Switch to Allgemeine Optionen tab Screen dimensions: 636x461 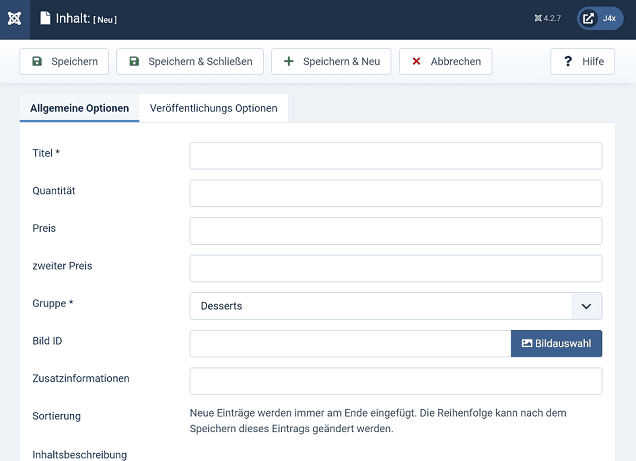pyautogui.click(x=80, y=108)
